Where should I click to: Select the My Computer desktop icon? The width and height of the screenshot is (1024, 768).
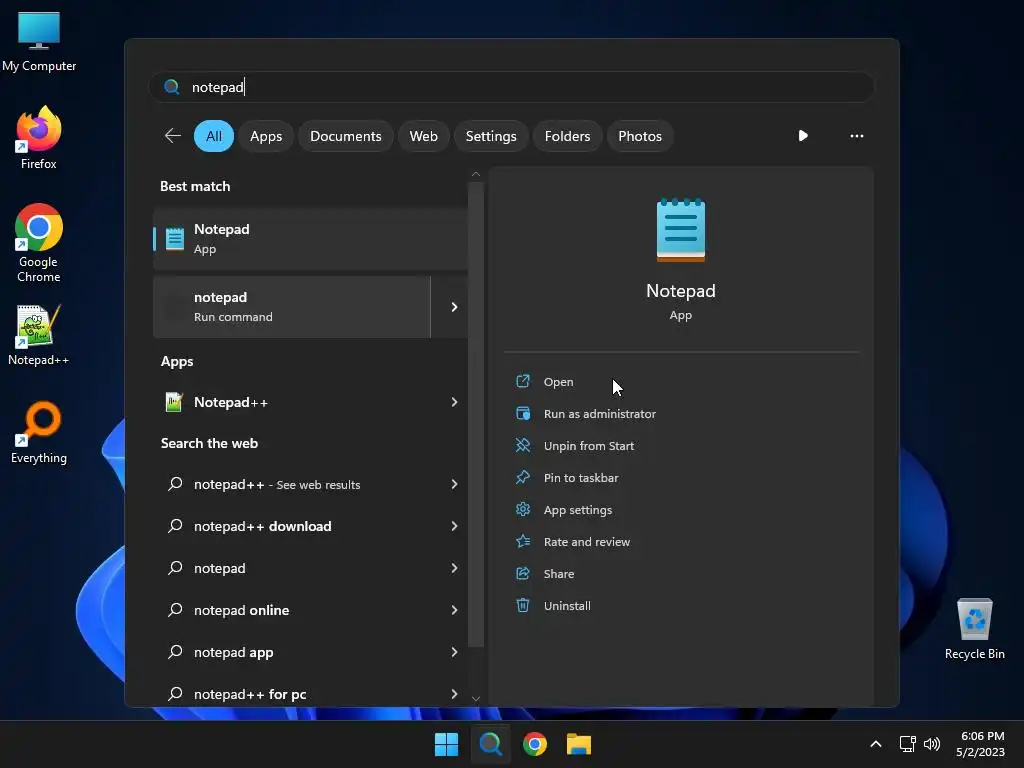pos(39,41)
